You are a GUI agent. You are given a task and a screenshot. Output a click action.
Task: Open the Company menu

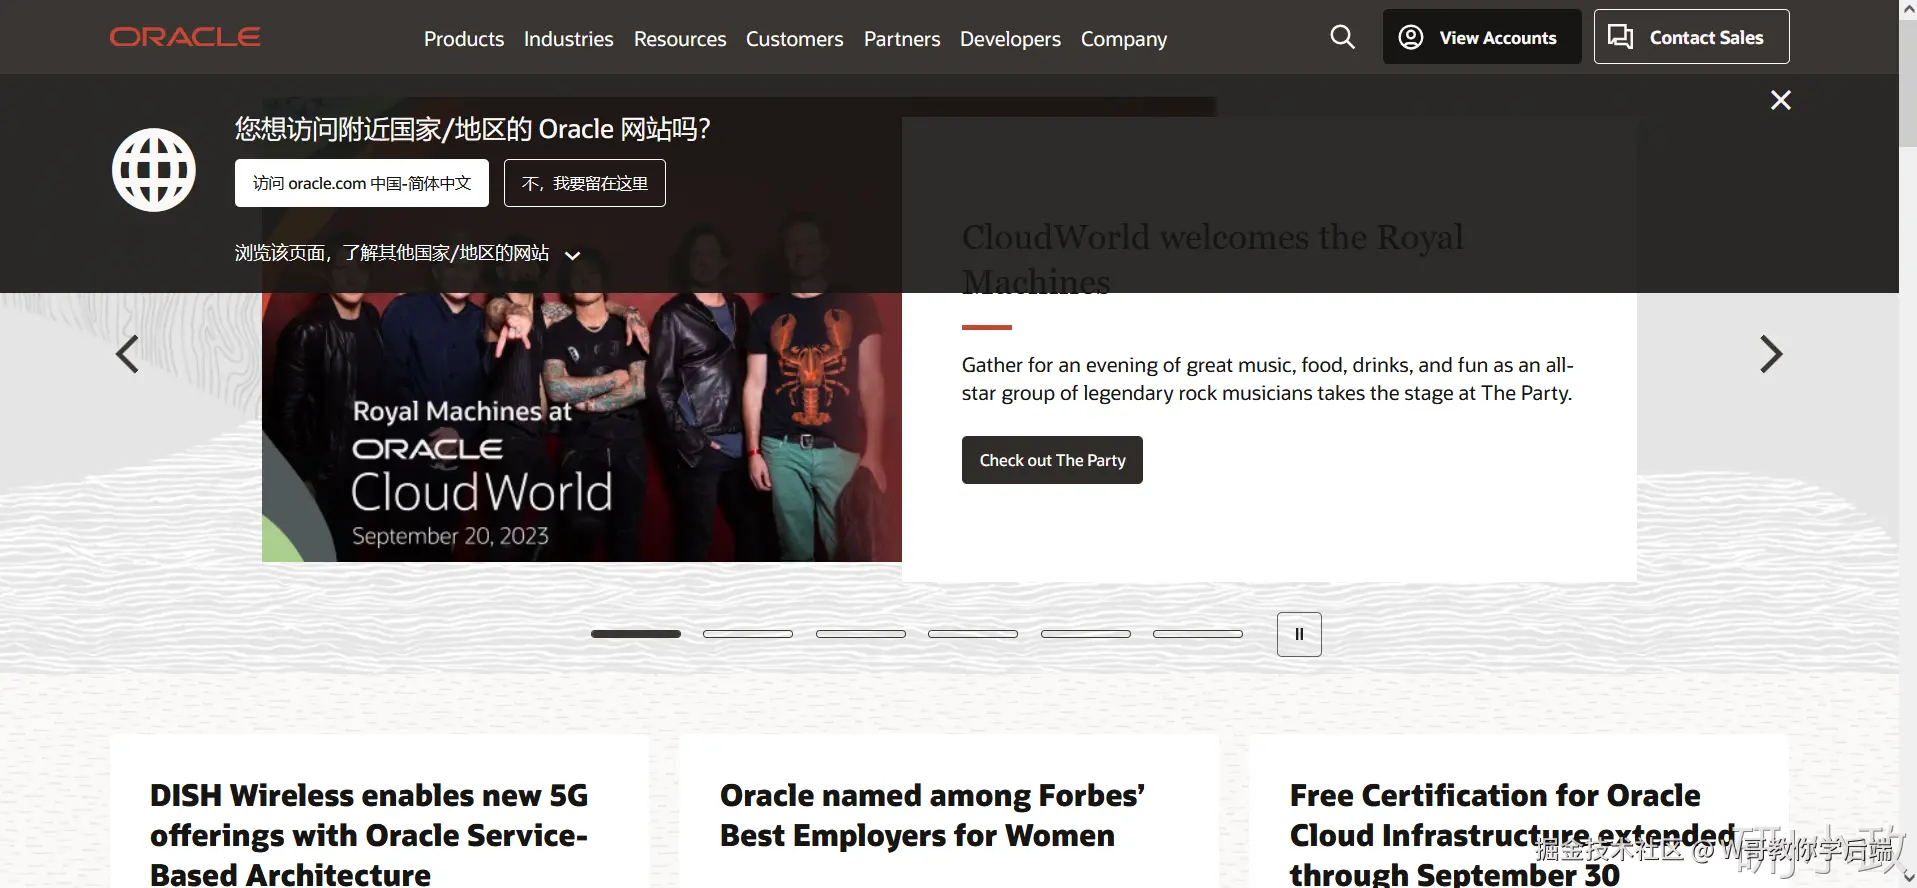[1124, 39]
